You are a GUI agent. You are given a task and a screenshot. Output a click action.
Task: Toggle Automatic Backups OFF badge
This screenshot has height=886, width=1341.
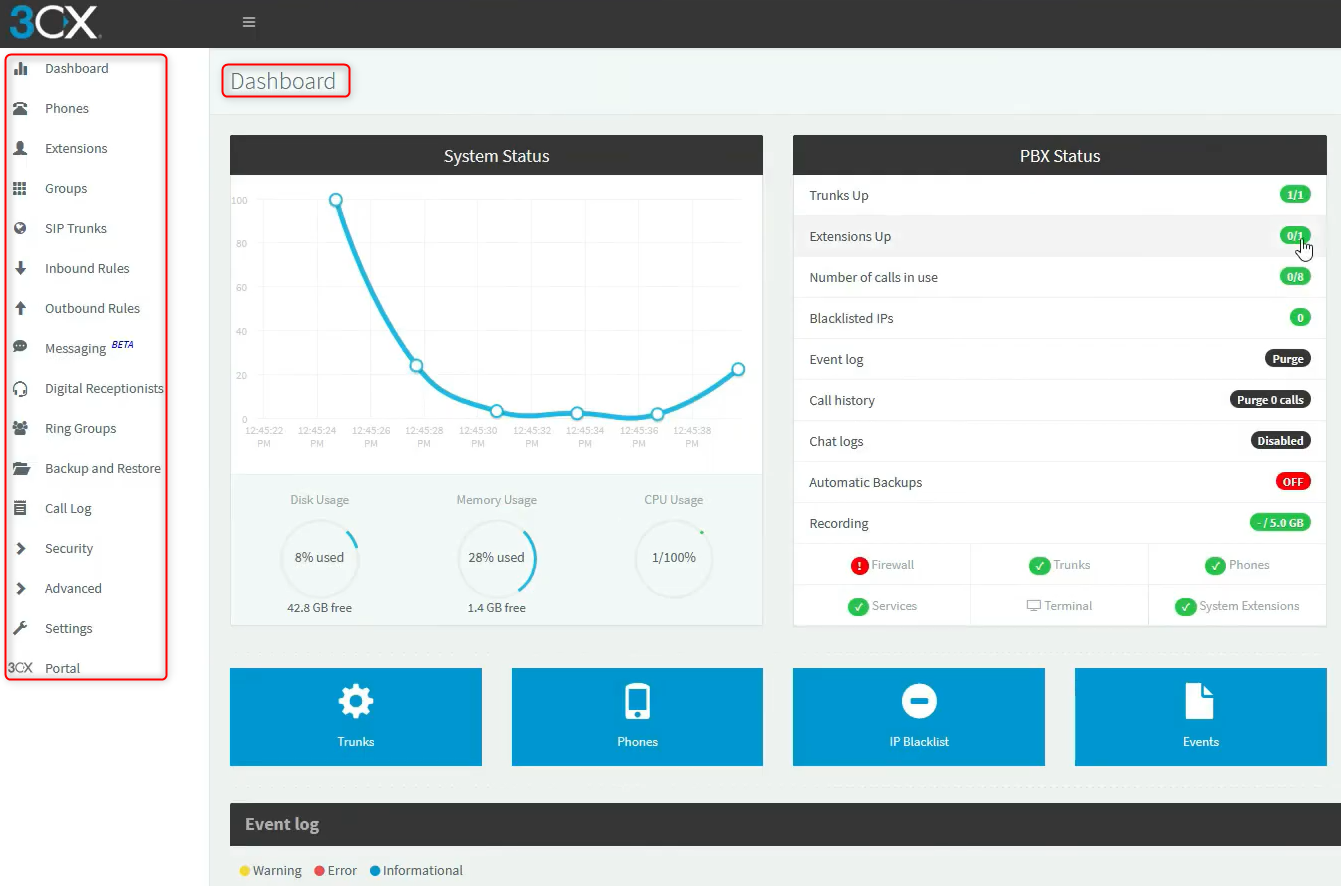(x=1293, y=481)
